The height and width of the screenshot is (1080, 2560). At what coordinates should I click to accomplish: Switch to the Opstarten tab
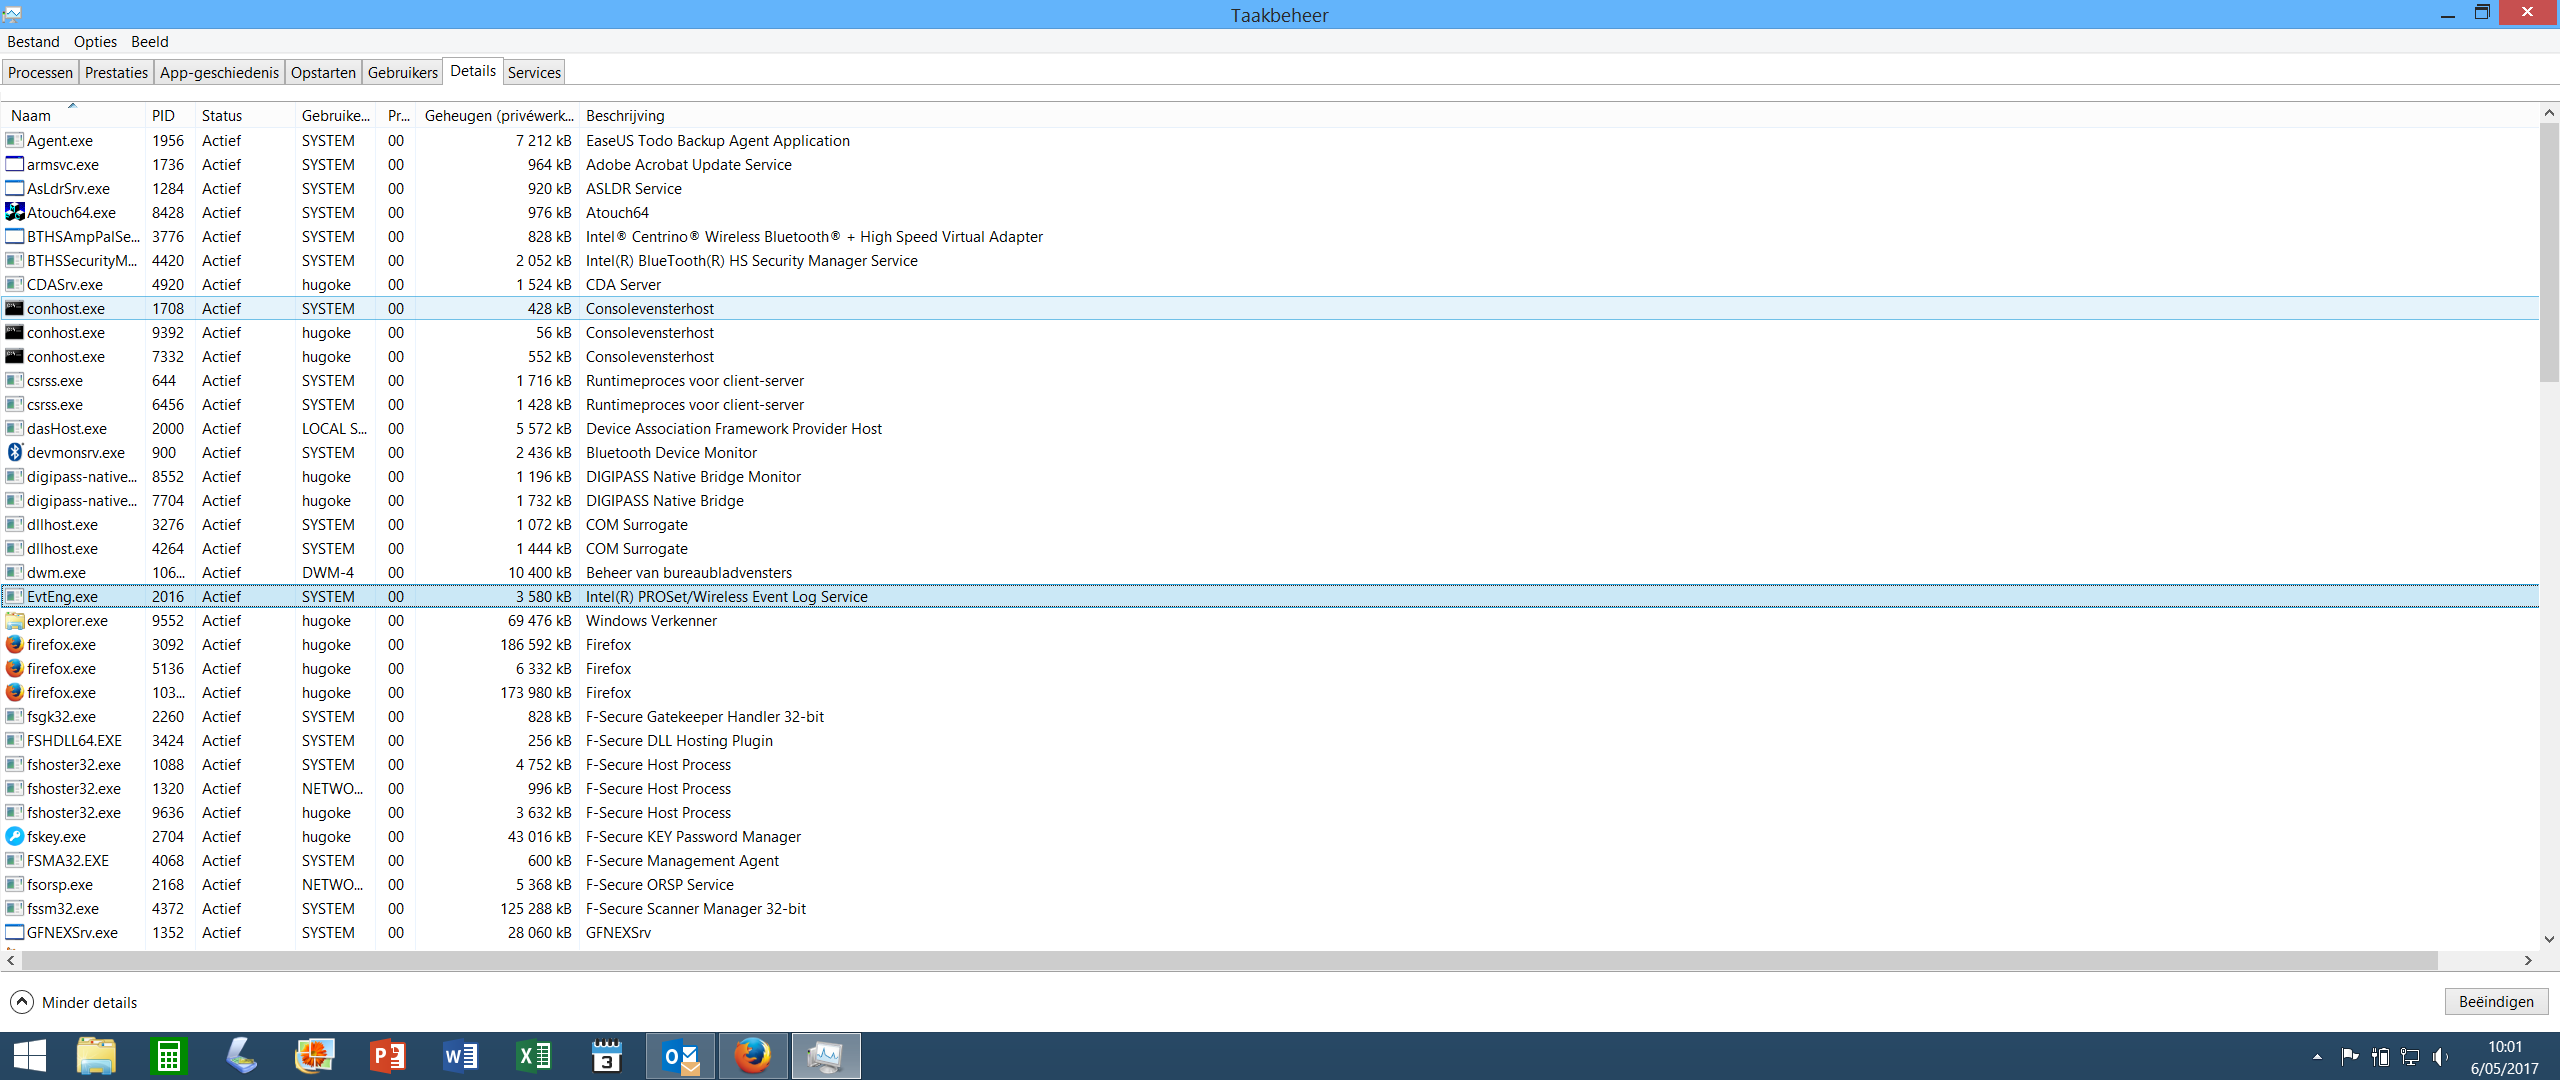pyautogui.click(x=323, y=72)
